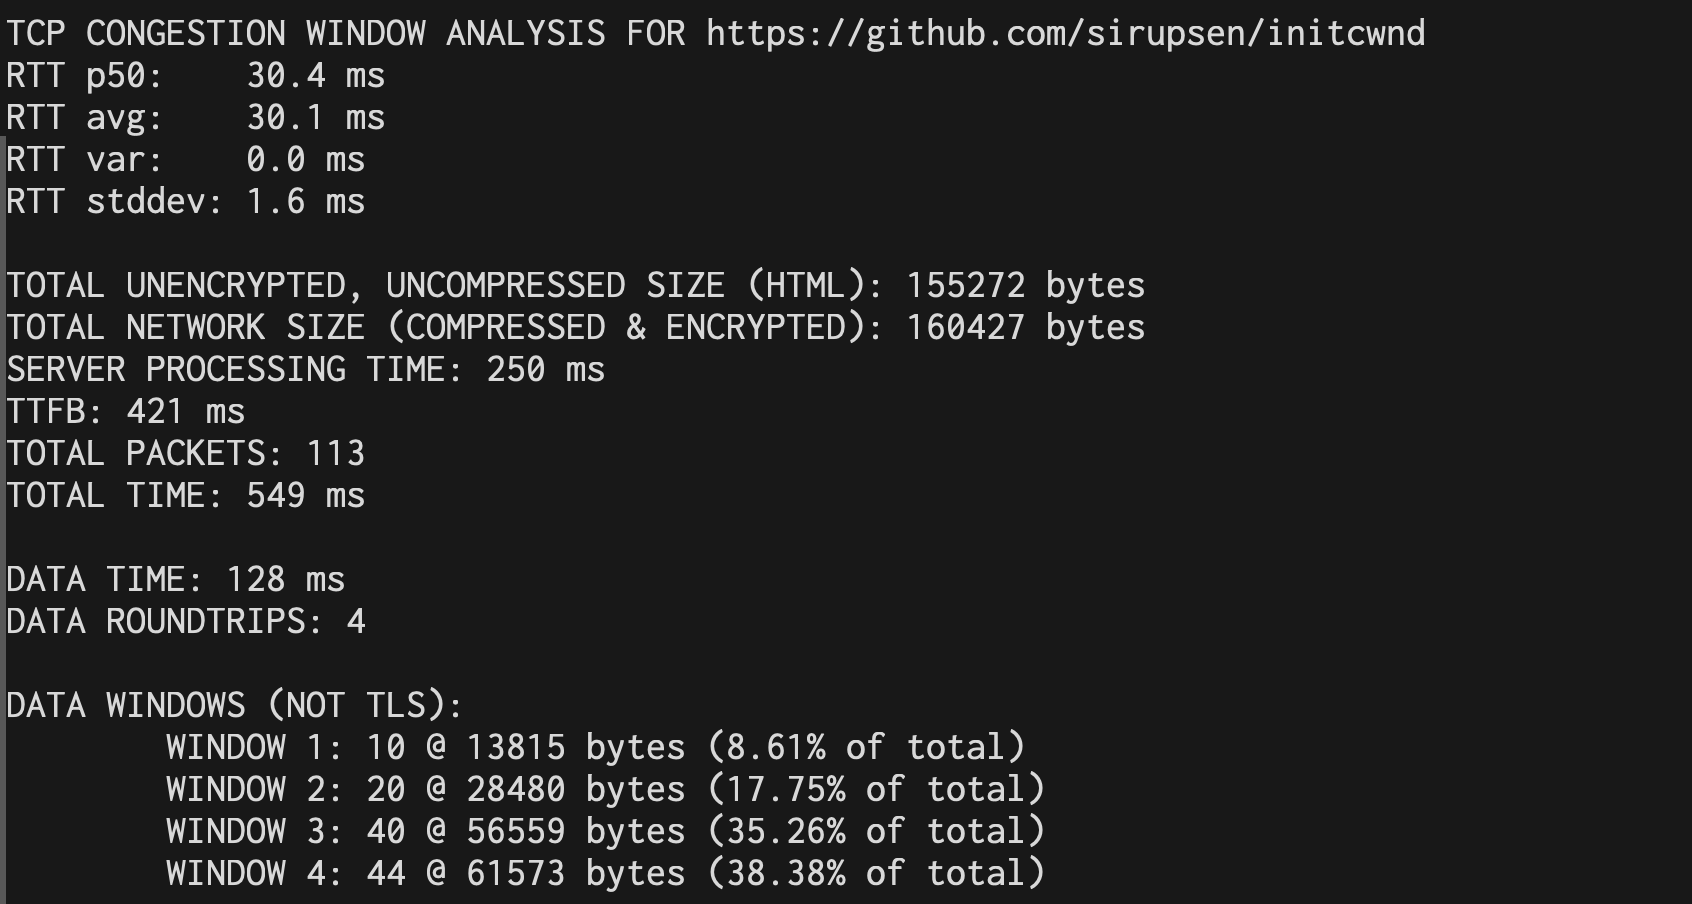This screenshot has height=904, width=1692.
Task: Click the 160427 bytes network size
Action: (x=1025, y=327)
